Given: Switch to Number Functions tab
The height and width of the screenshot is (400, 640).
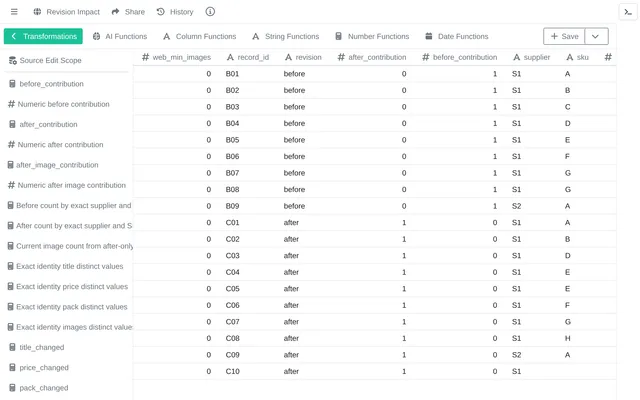Looking at the screenshot, I should pyautogui.click(x=372, y=36).
